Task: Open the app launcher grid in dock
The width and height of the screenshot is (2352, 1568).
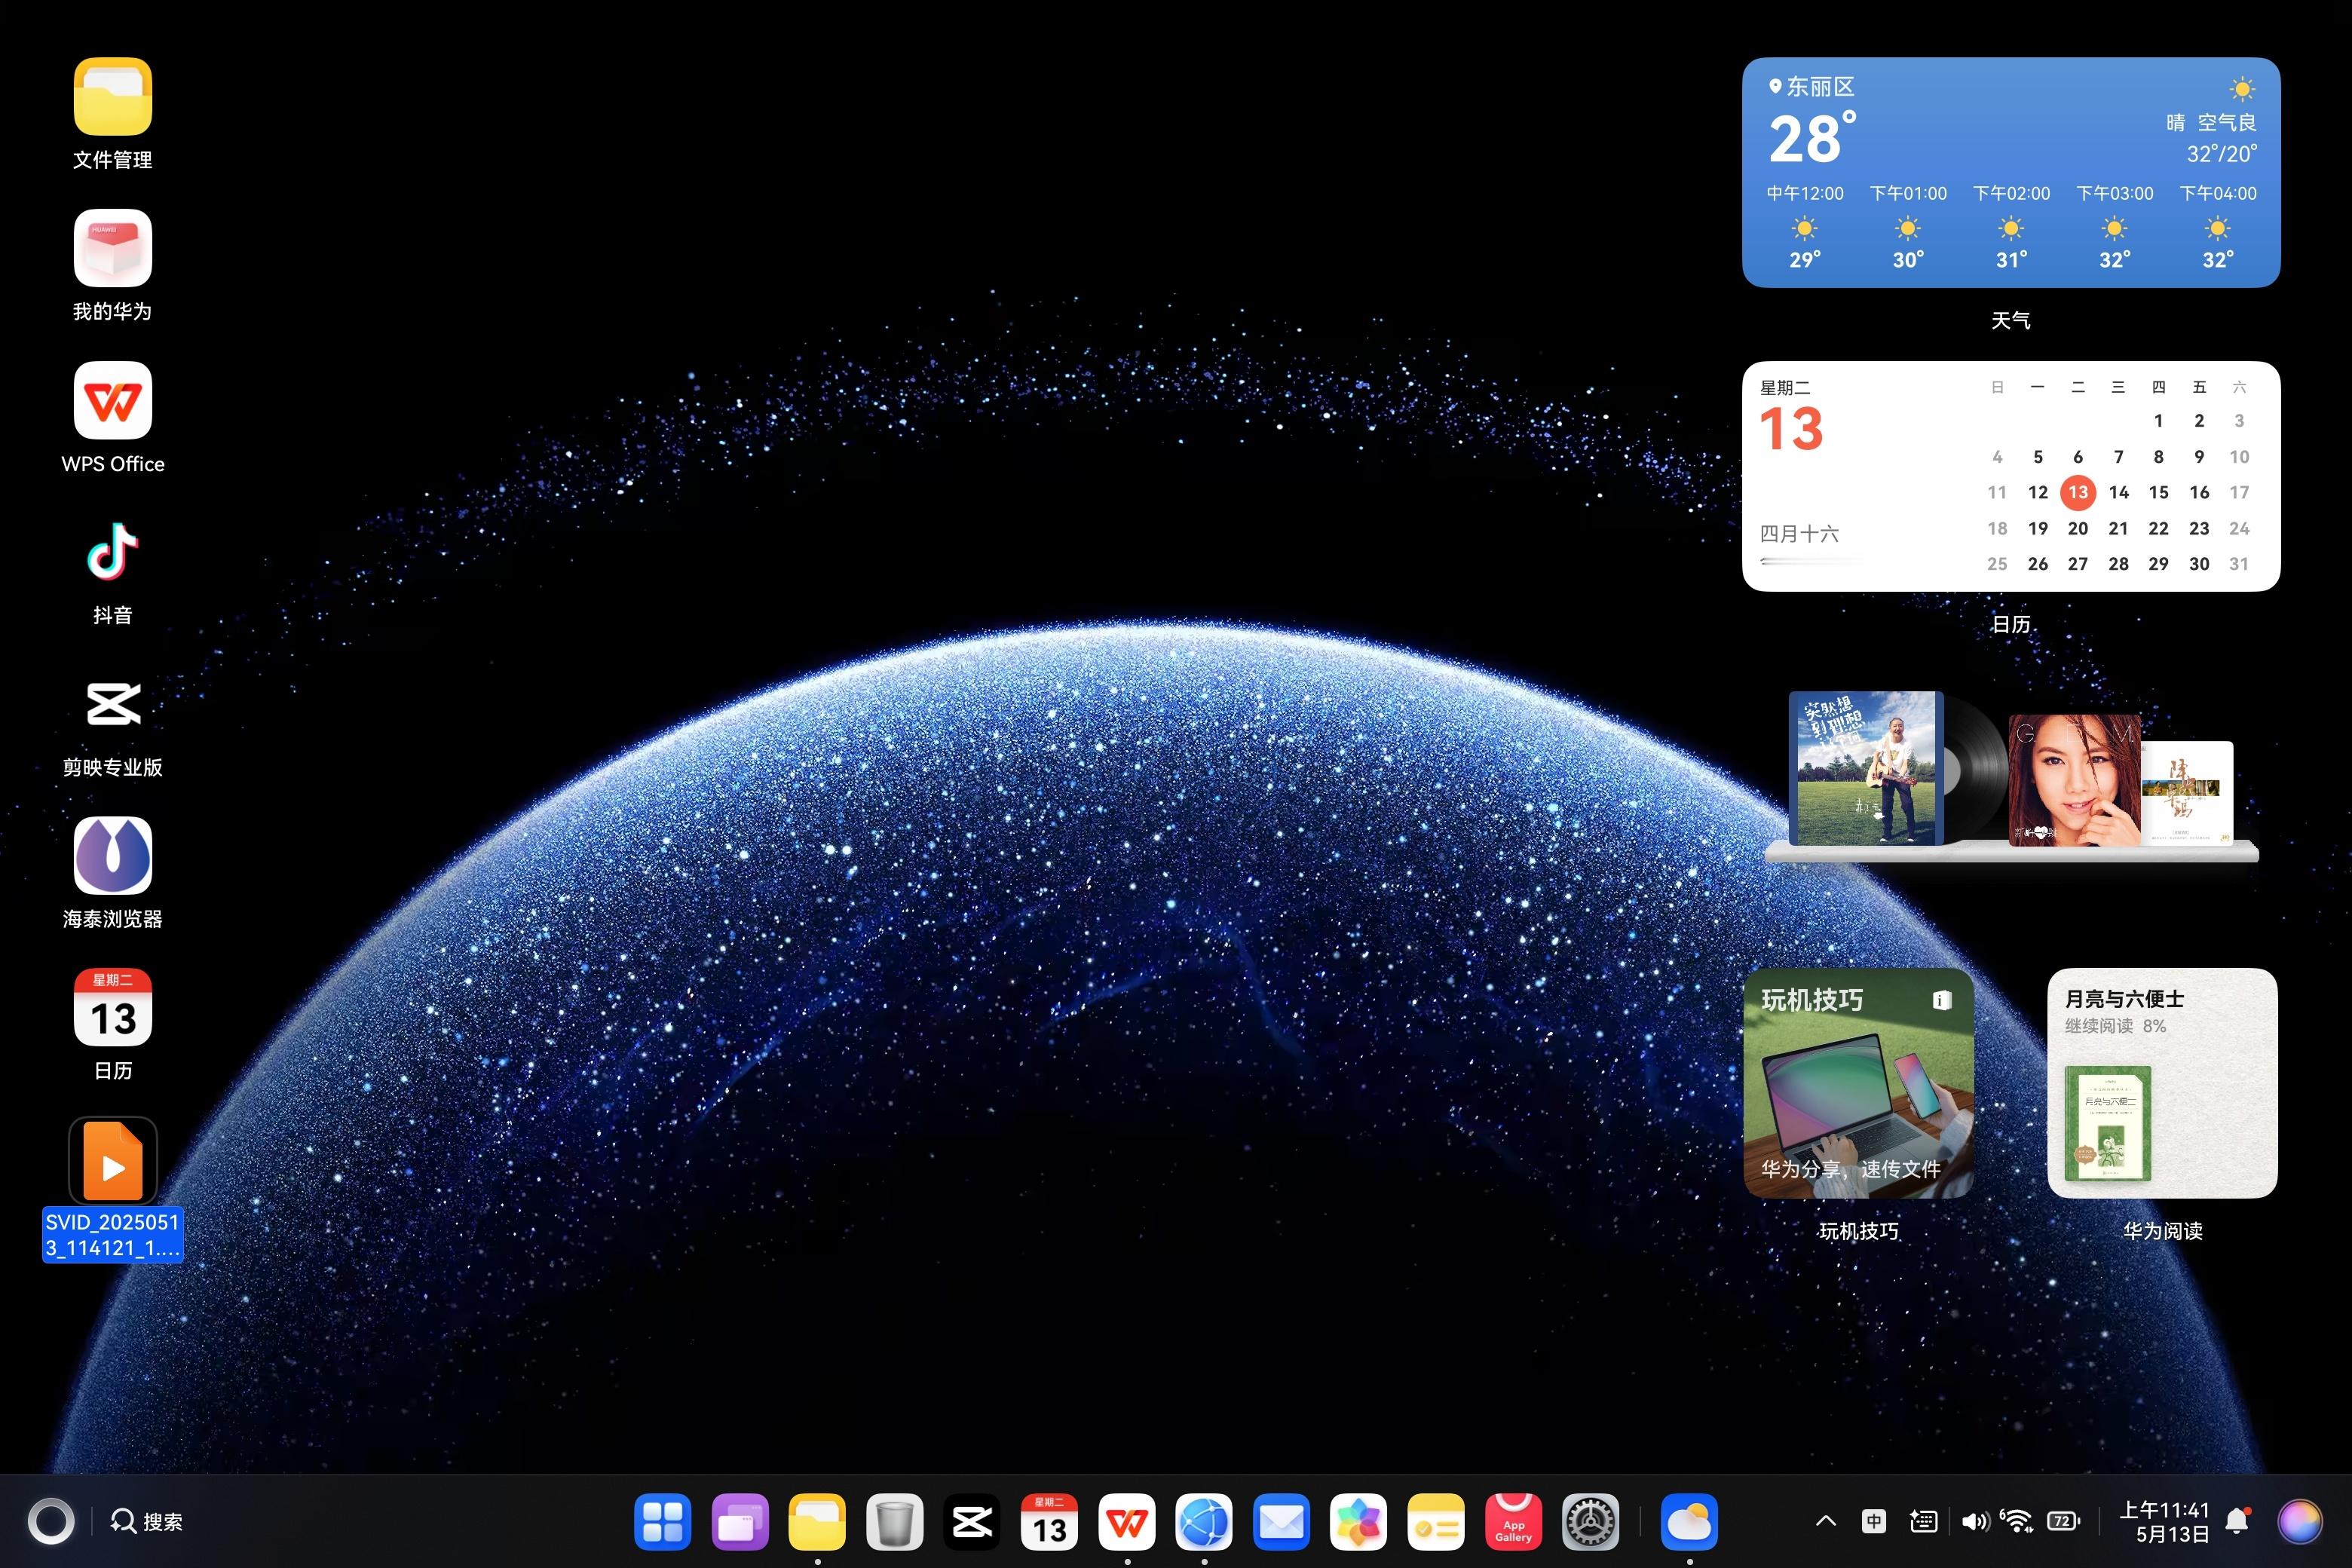Action: 662,1522
